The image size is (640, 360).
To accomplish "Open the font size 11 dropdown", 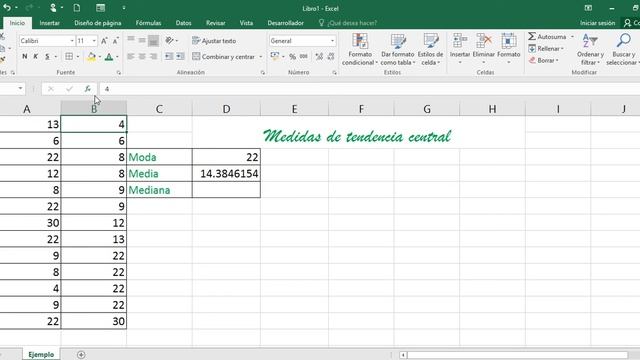I will (x=94, y=41).
